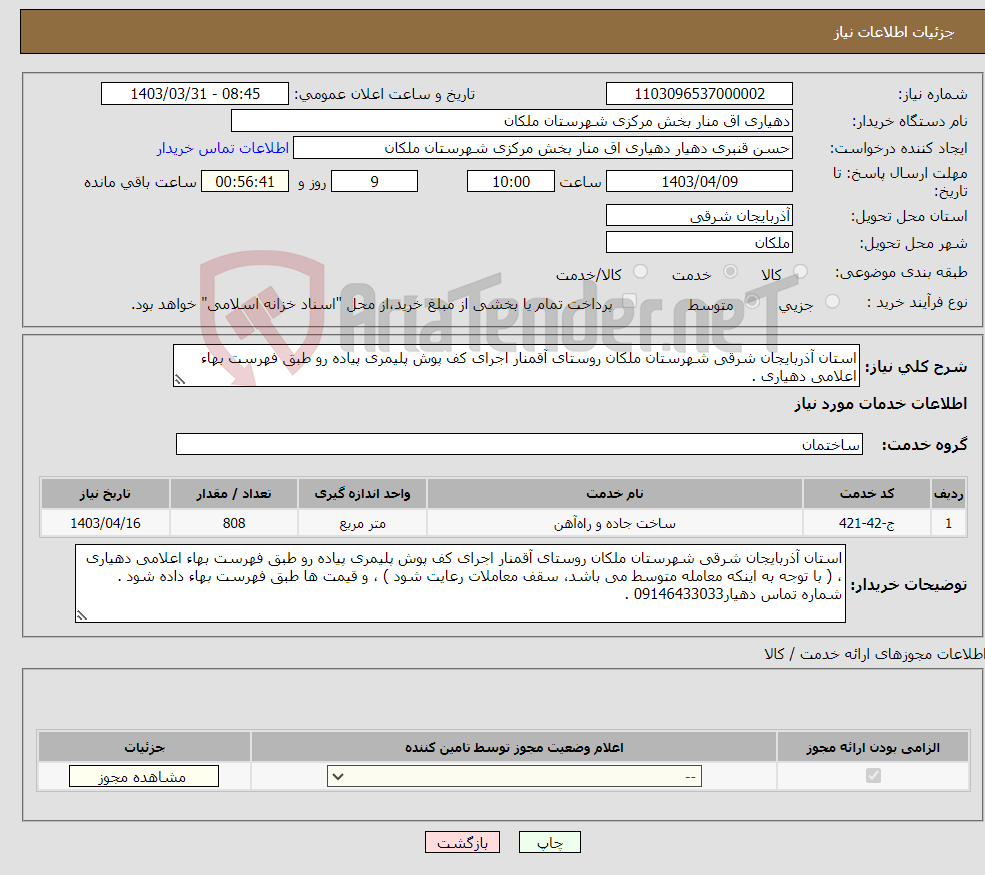
Task: Click the delivery city field ملکان
Action: point(699,242)
